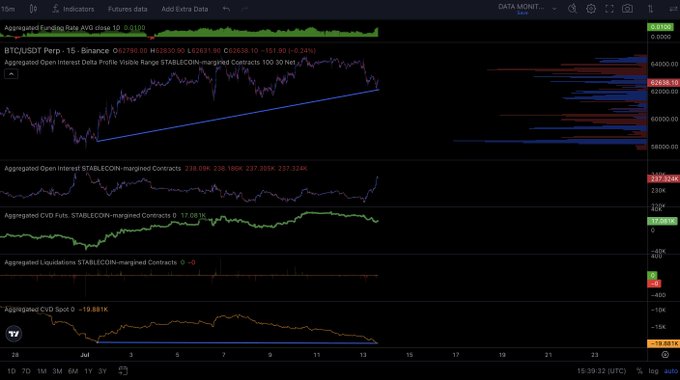
Task: Set the range to 7D
Action: [x=26, y=371]
